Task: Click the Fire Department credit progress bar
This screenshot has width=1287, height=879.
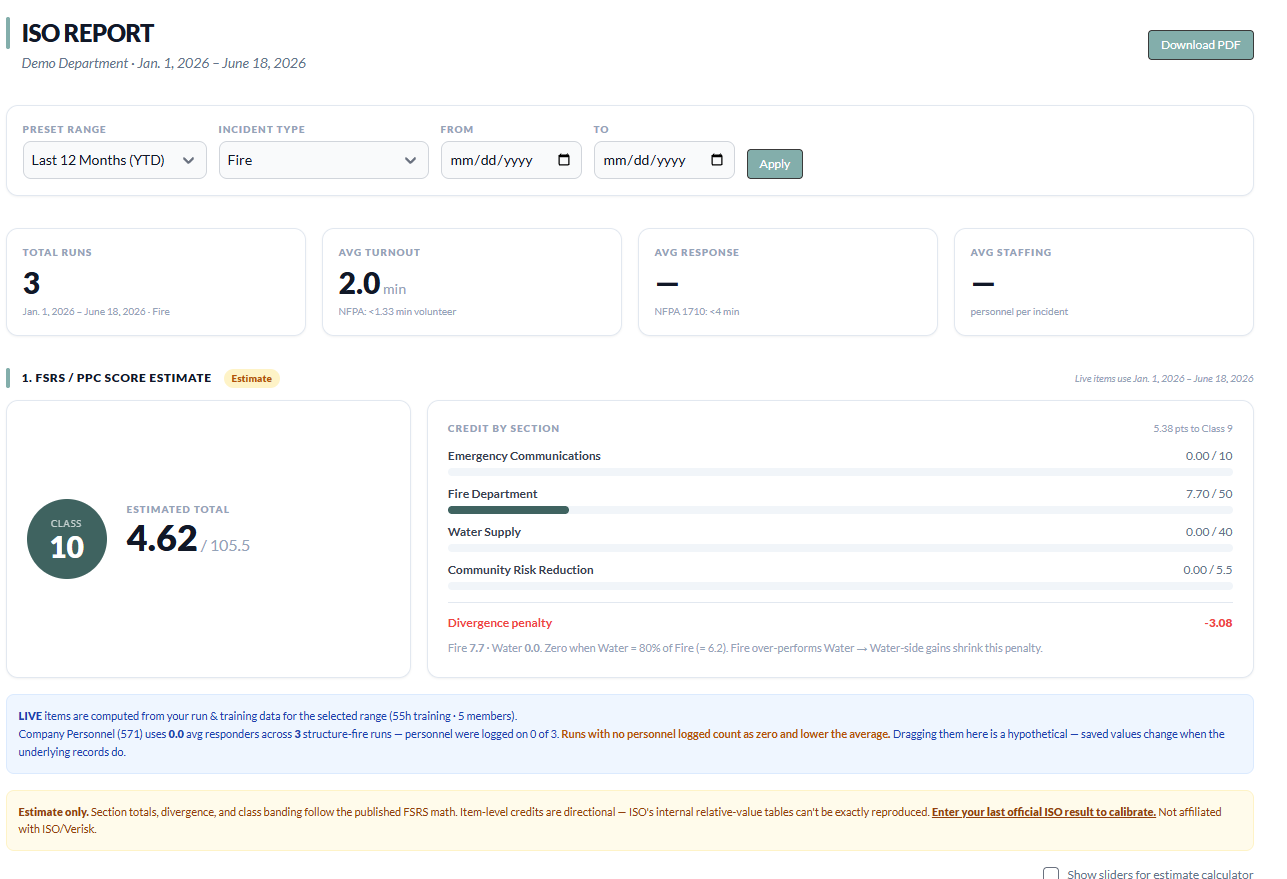Action: [840, 510]
